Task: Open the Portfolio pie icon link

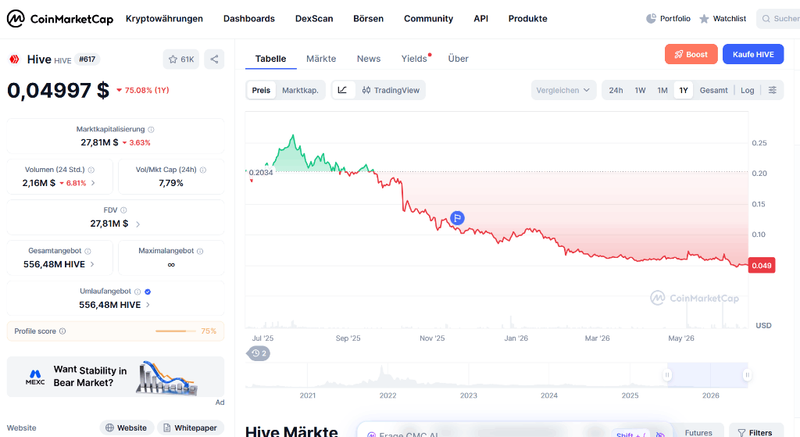Action: (x=668, y=19)
